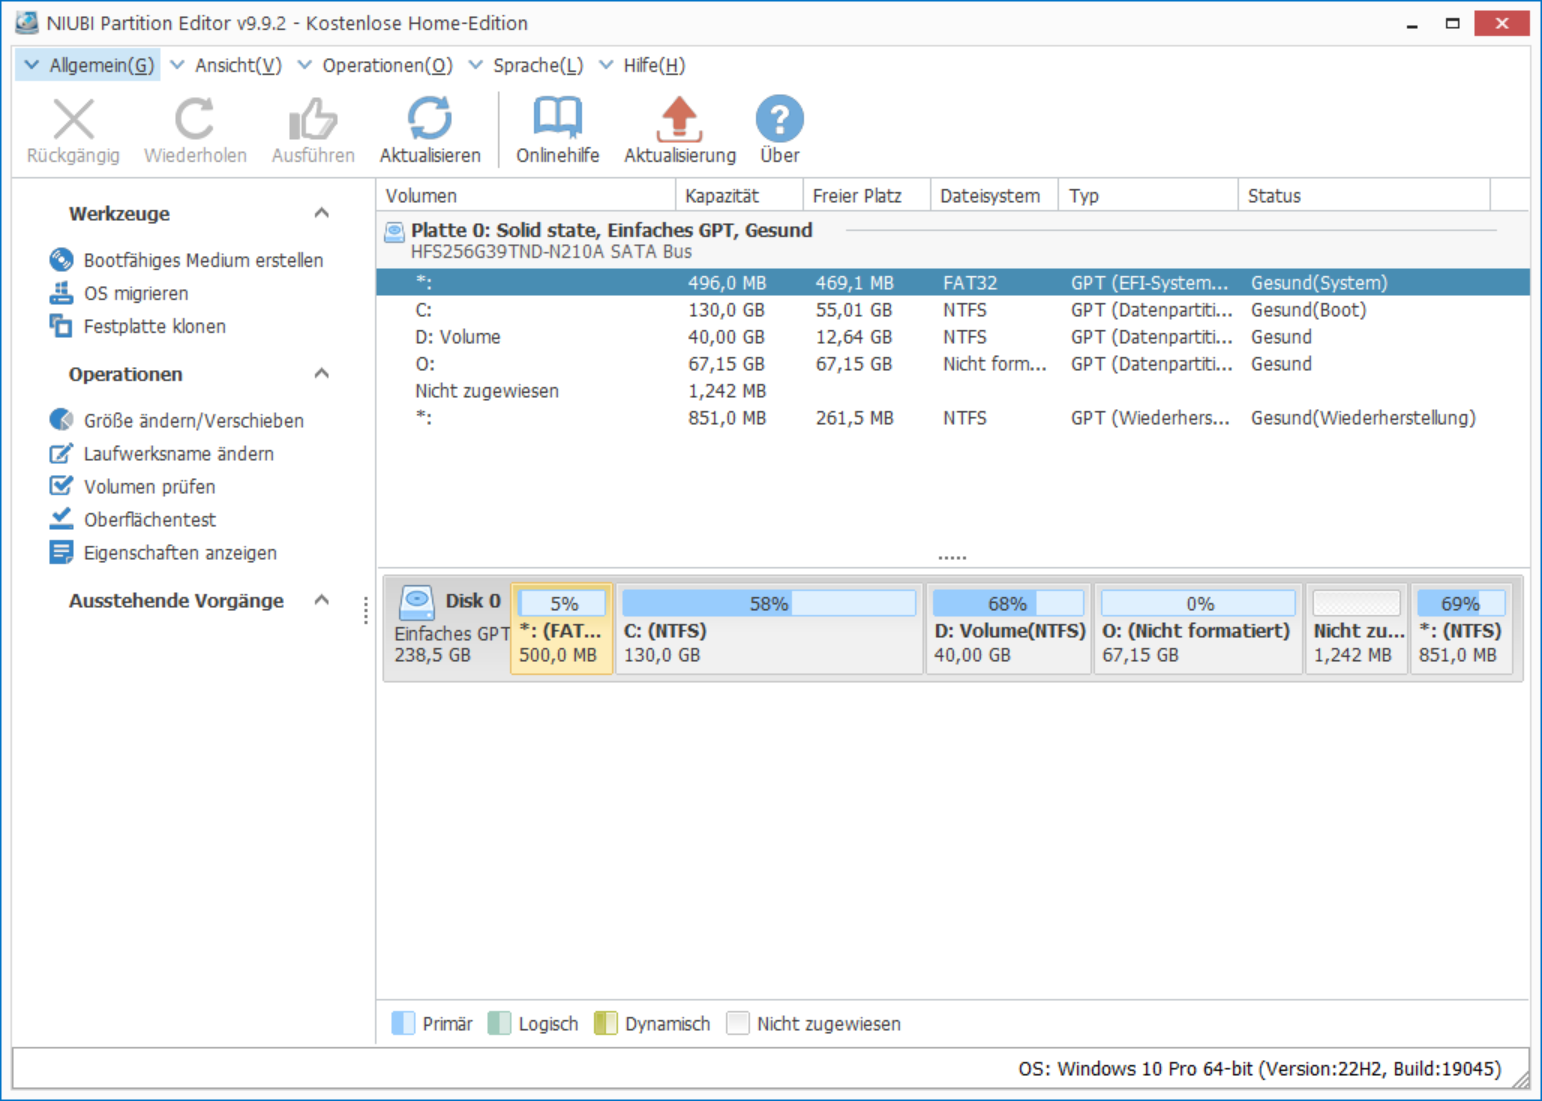This screenshot has height=1101, width=1542.
Task: Sort by the Freier Platz column header
Action: tap(866, 196)
